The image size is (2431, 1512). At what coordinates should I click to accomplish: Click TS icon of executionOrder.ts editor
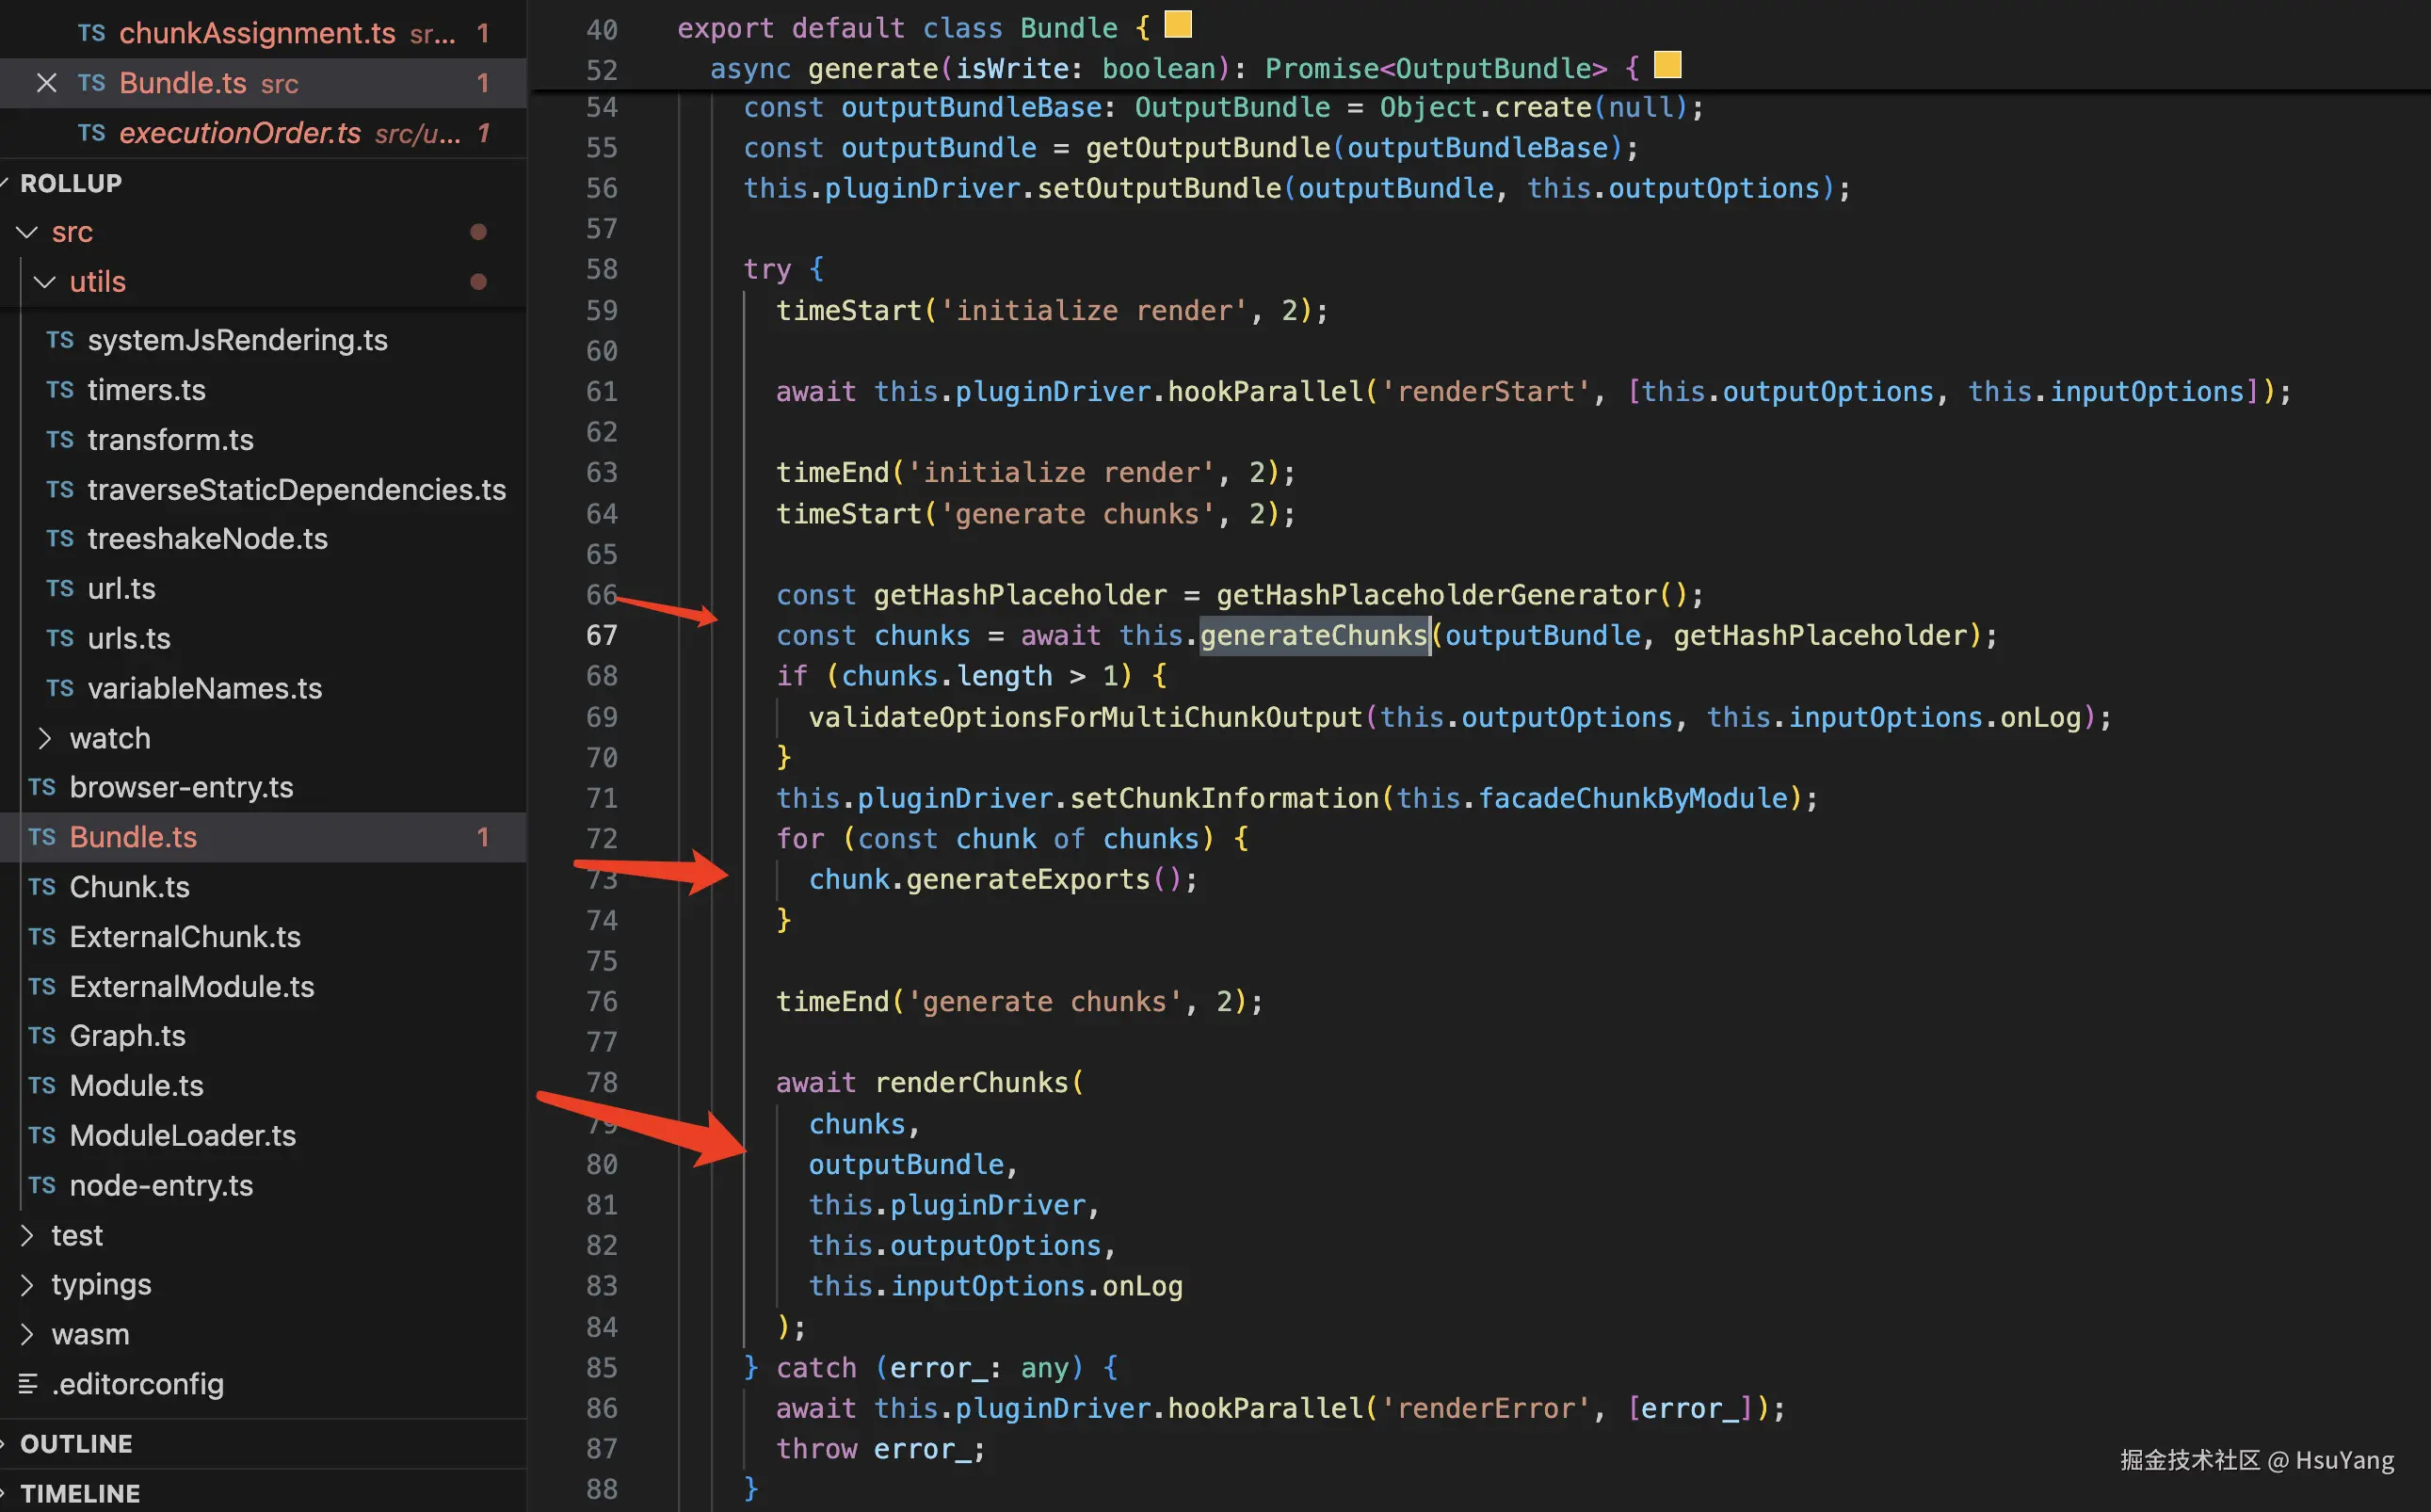tap(91, 133)
